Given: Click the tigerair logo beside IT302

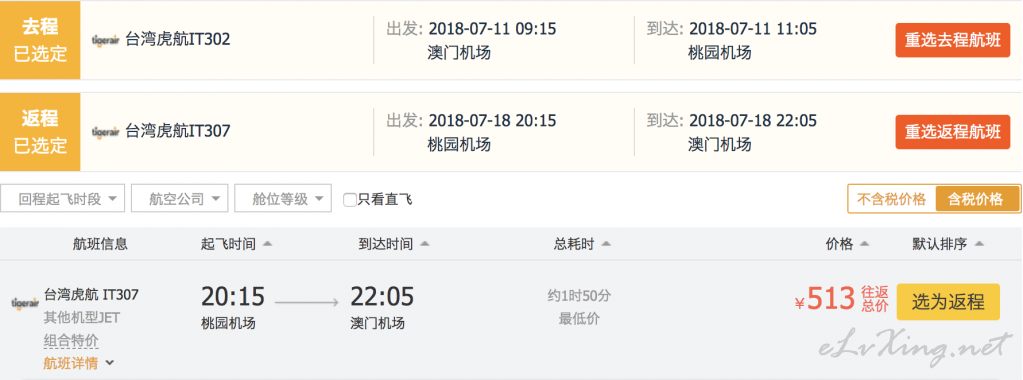Looking at the screenshot, I should (105, 40).
